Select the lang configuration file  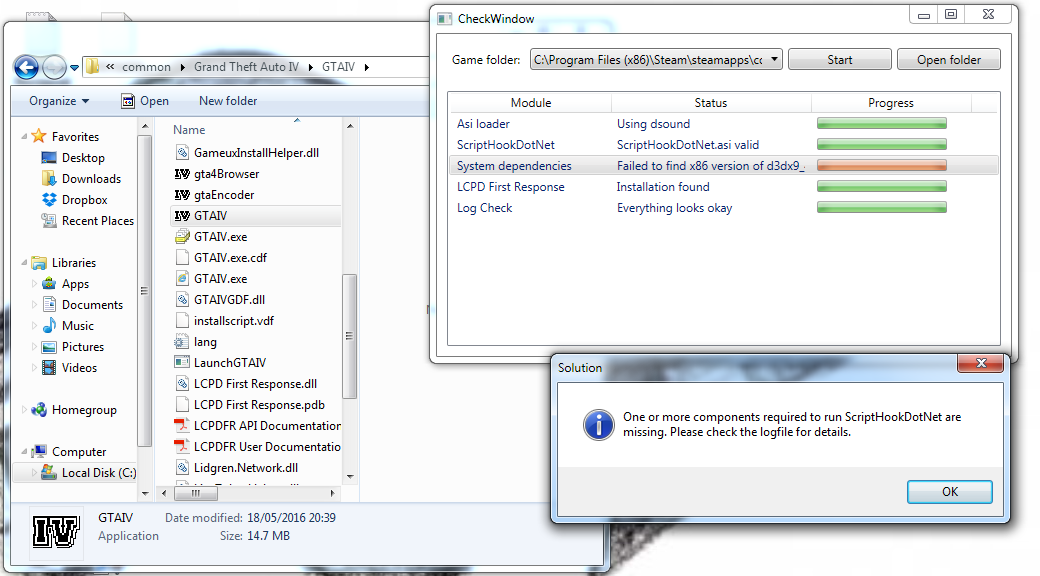pos(205,342)
